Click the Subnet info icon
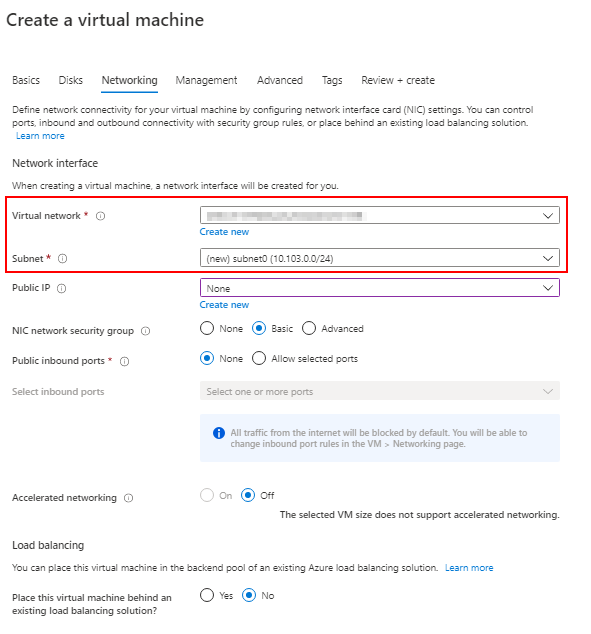591x634 pixels. [x=62, y=258]
